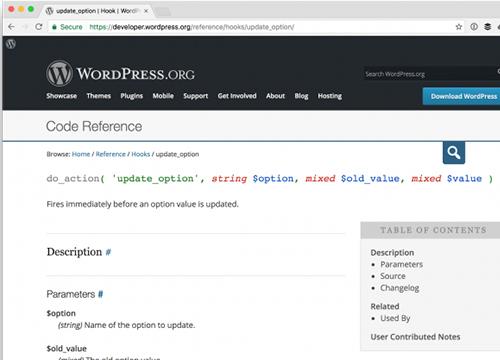Click the do_action function signature
This screenshot has height=360, width=500.
click(270, 179)
